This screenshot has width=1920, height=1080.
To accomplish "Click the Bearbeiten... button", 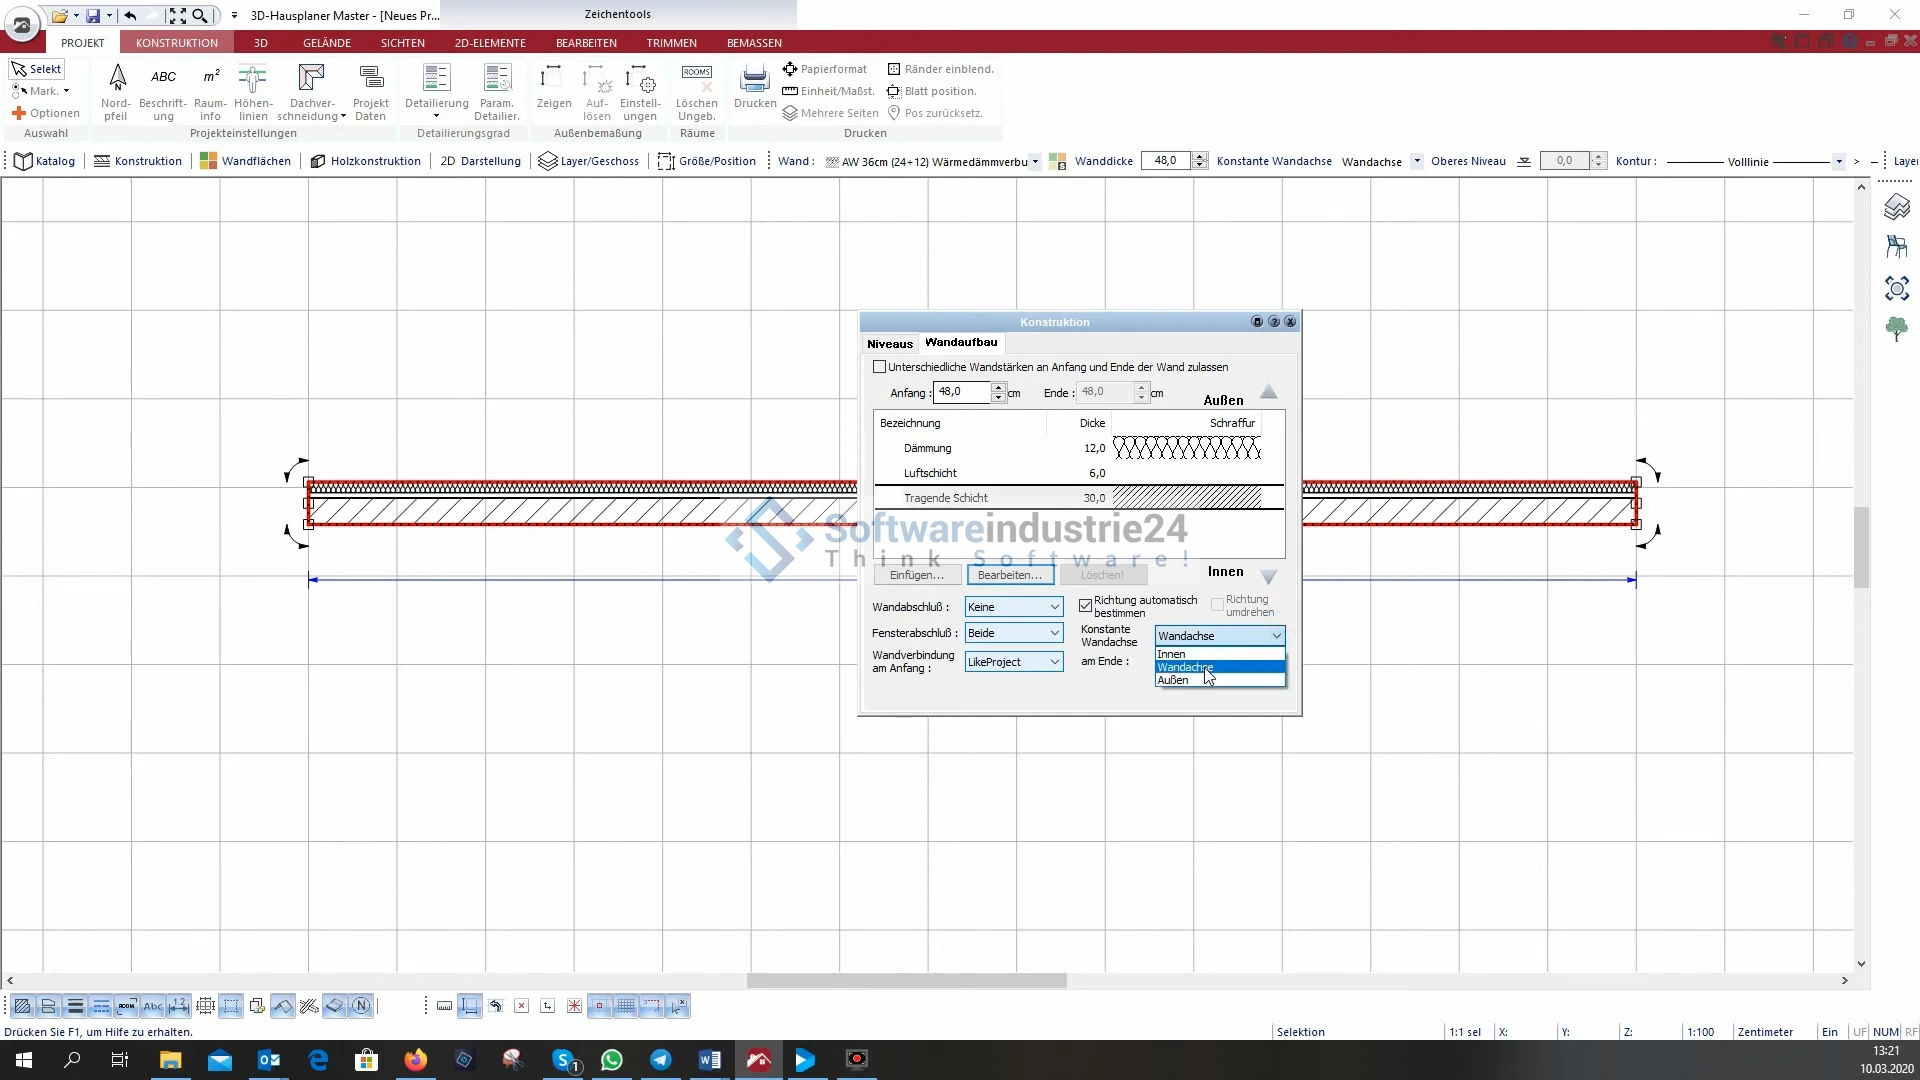I will coord(1009,575).
